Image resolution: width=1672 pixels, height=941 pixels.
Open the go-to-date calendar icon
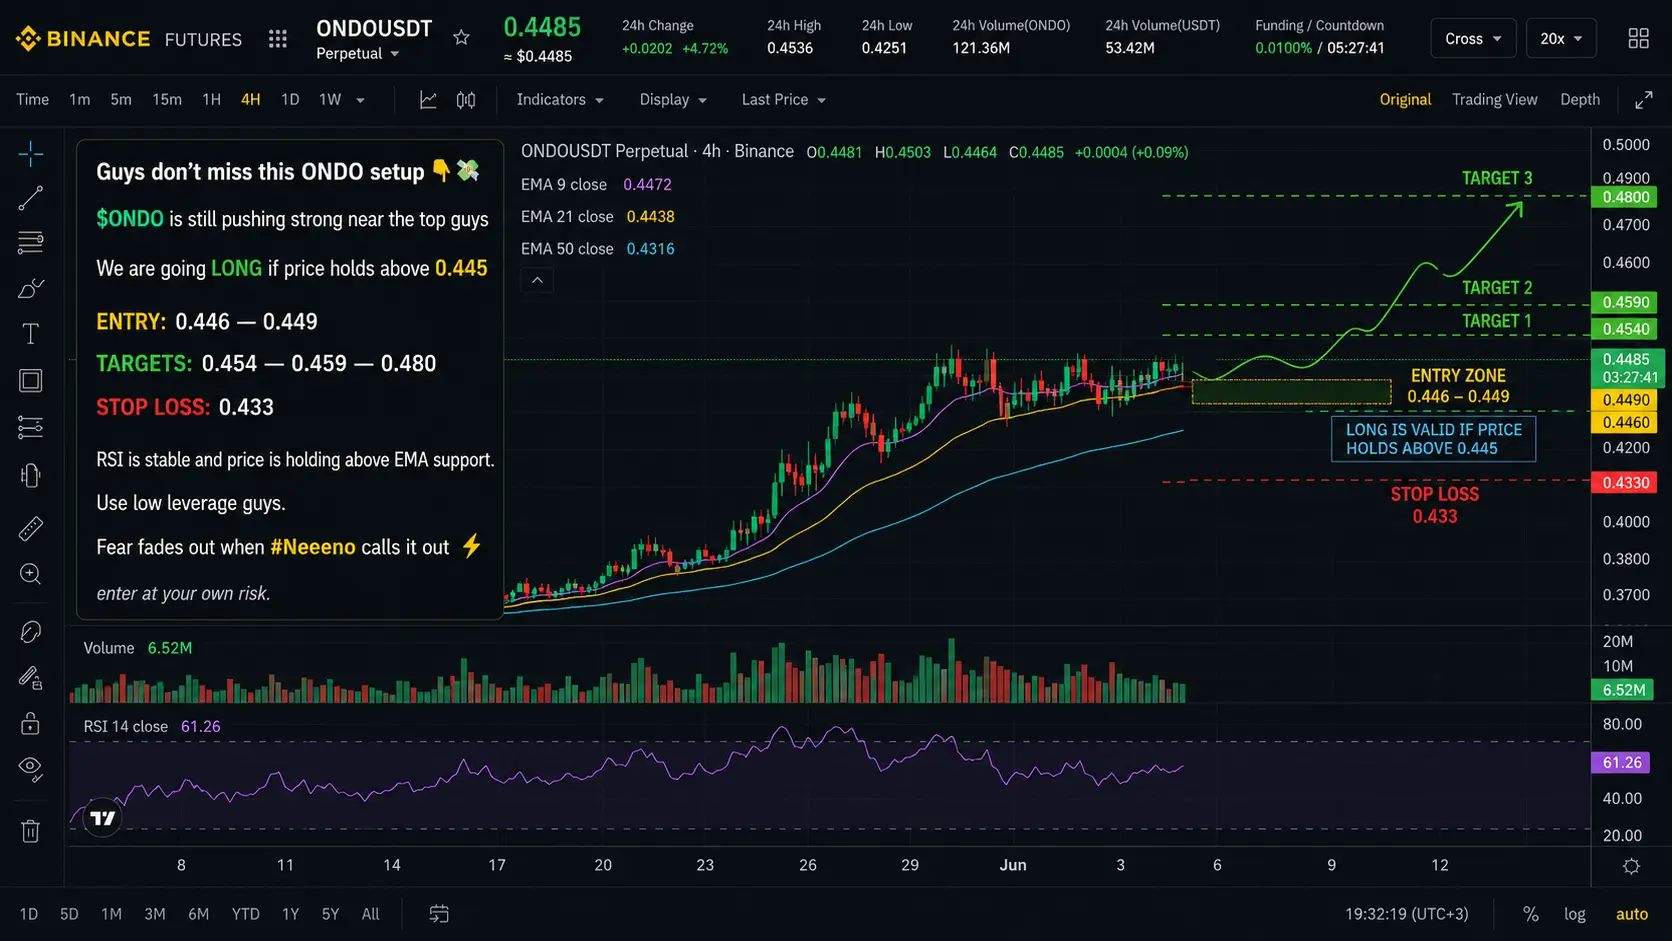click(439, 914)
